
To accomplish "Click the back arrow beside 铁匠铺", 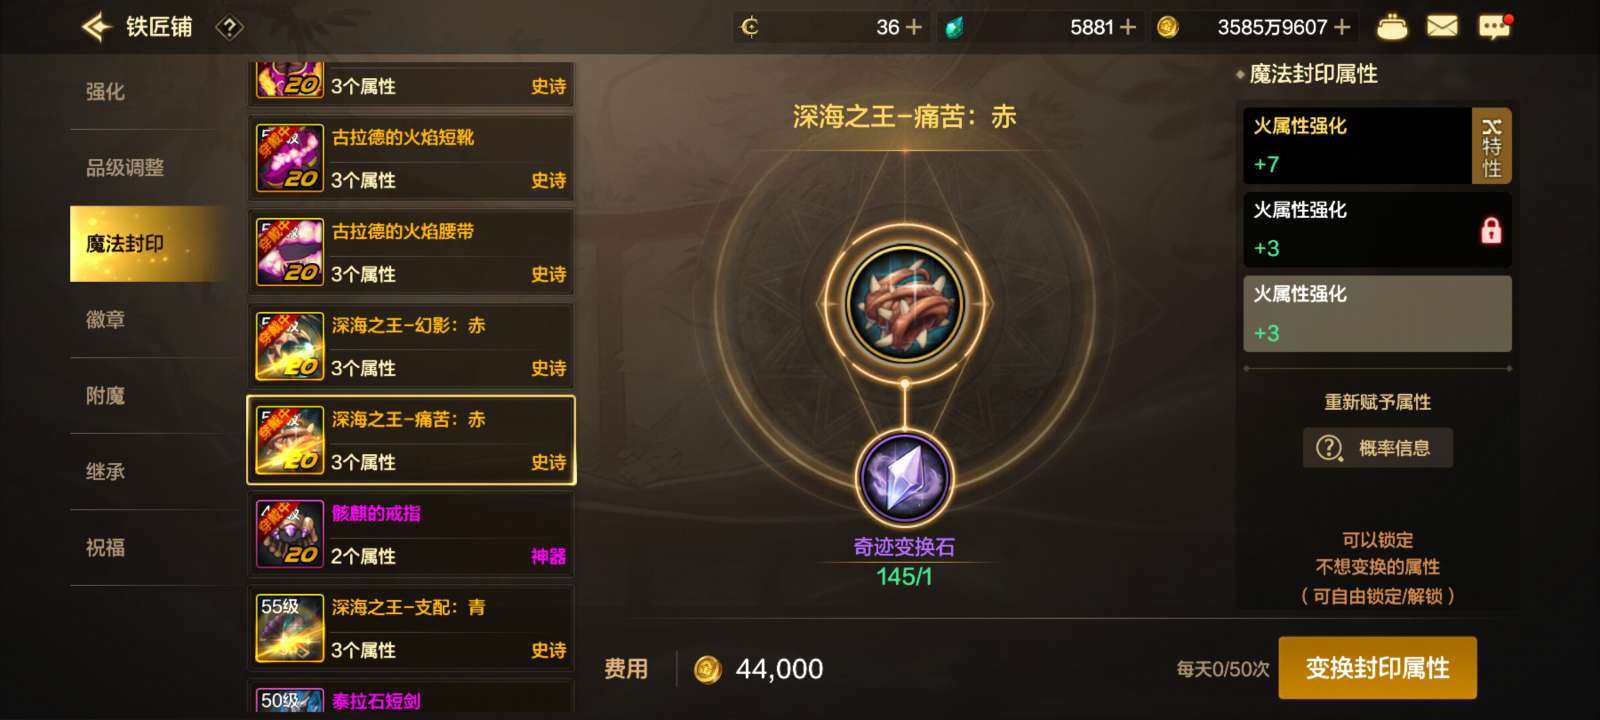I will click(x=96, y=27).
